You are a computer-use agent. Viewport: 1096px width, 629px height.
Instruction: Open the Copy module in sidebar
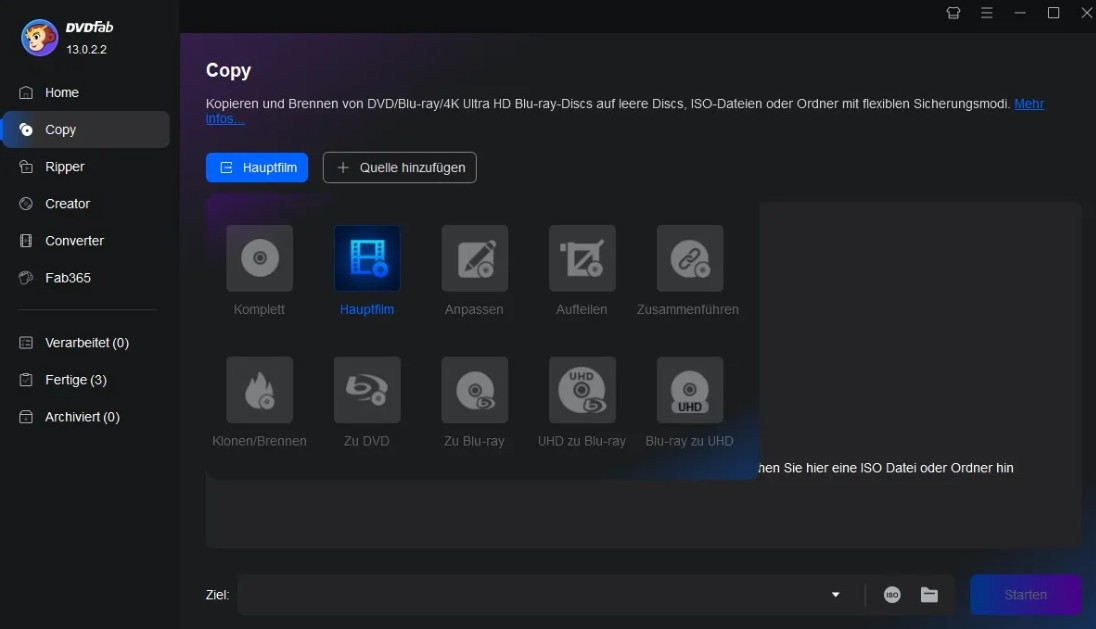[87, 129]
